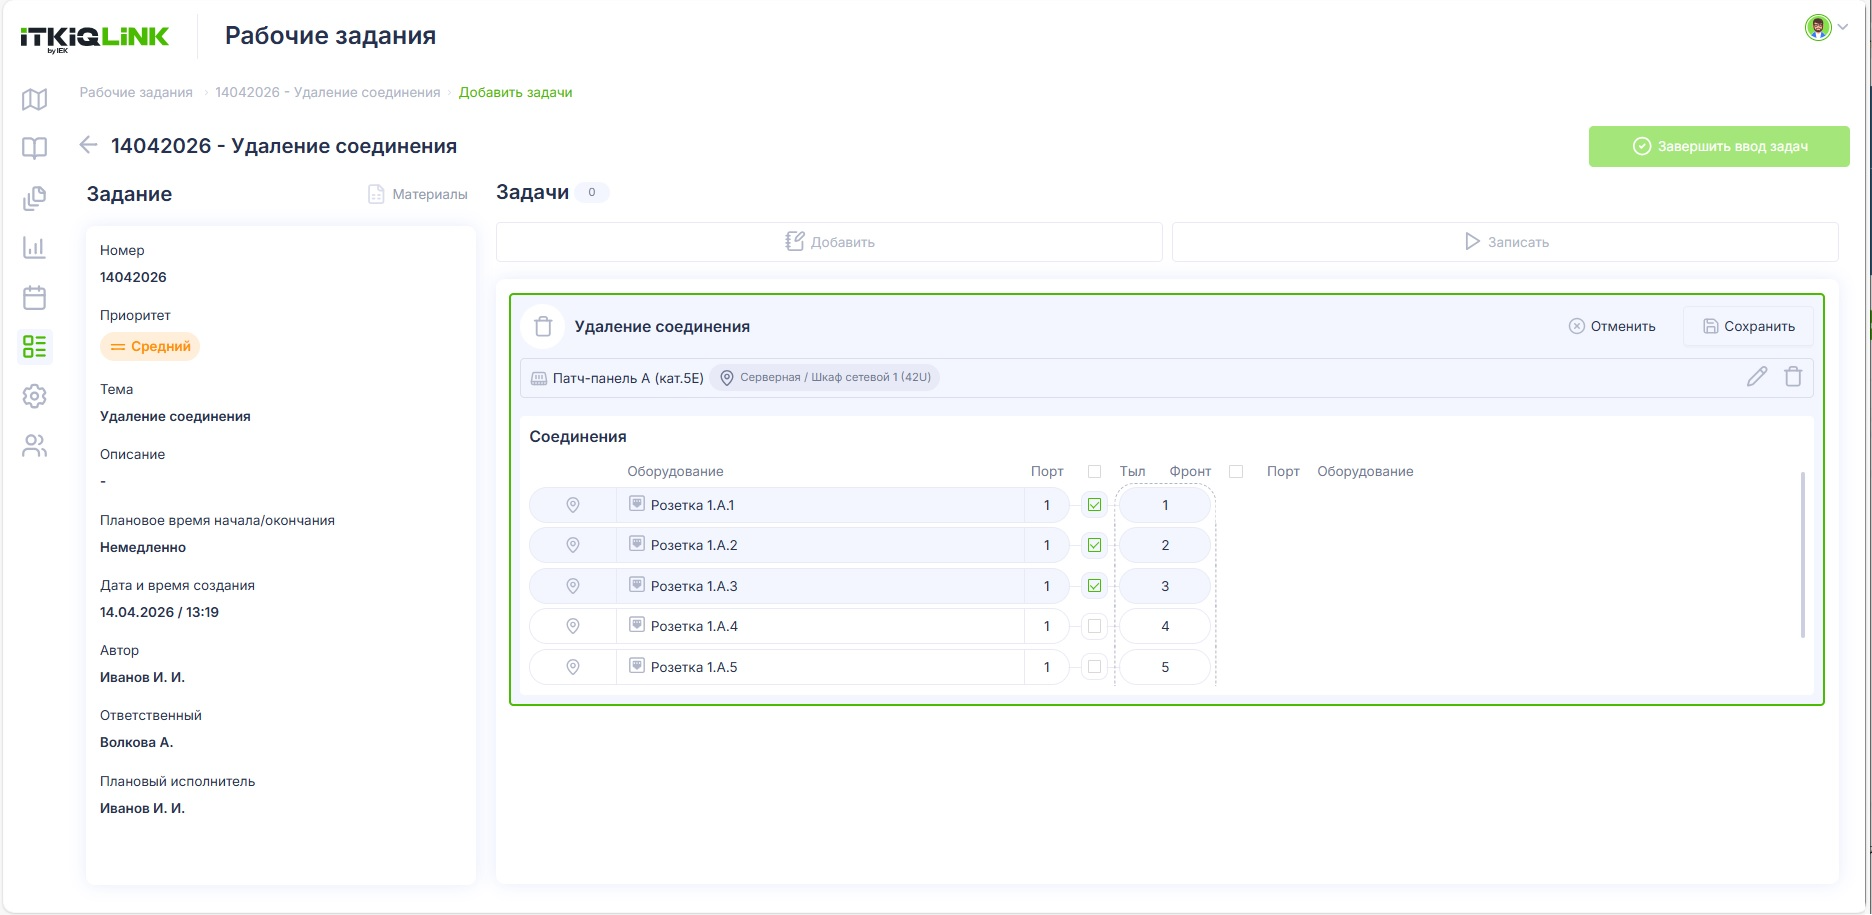The width and height of the screenshot is (1872, 915).
Task: Uncheck the checkbox for Розетка 1.A.1
Action: click(1094, 505)
